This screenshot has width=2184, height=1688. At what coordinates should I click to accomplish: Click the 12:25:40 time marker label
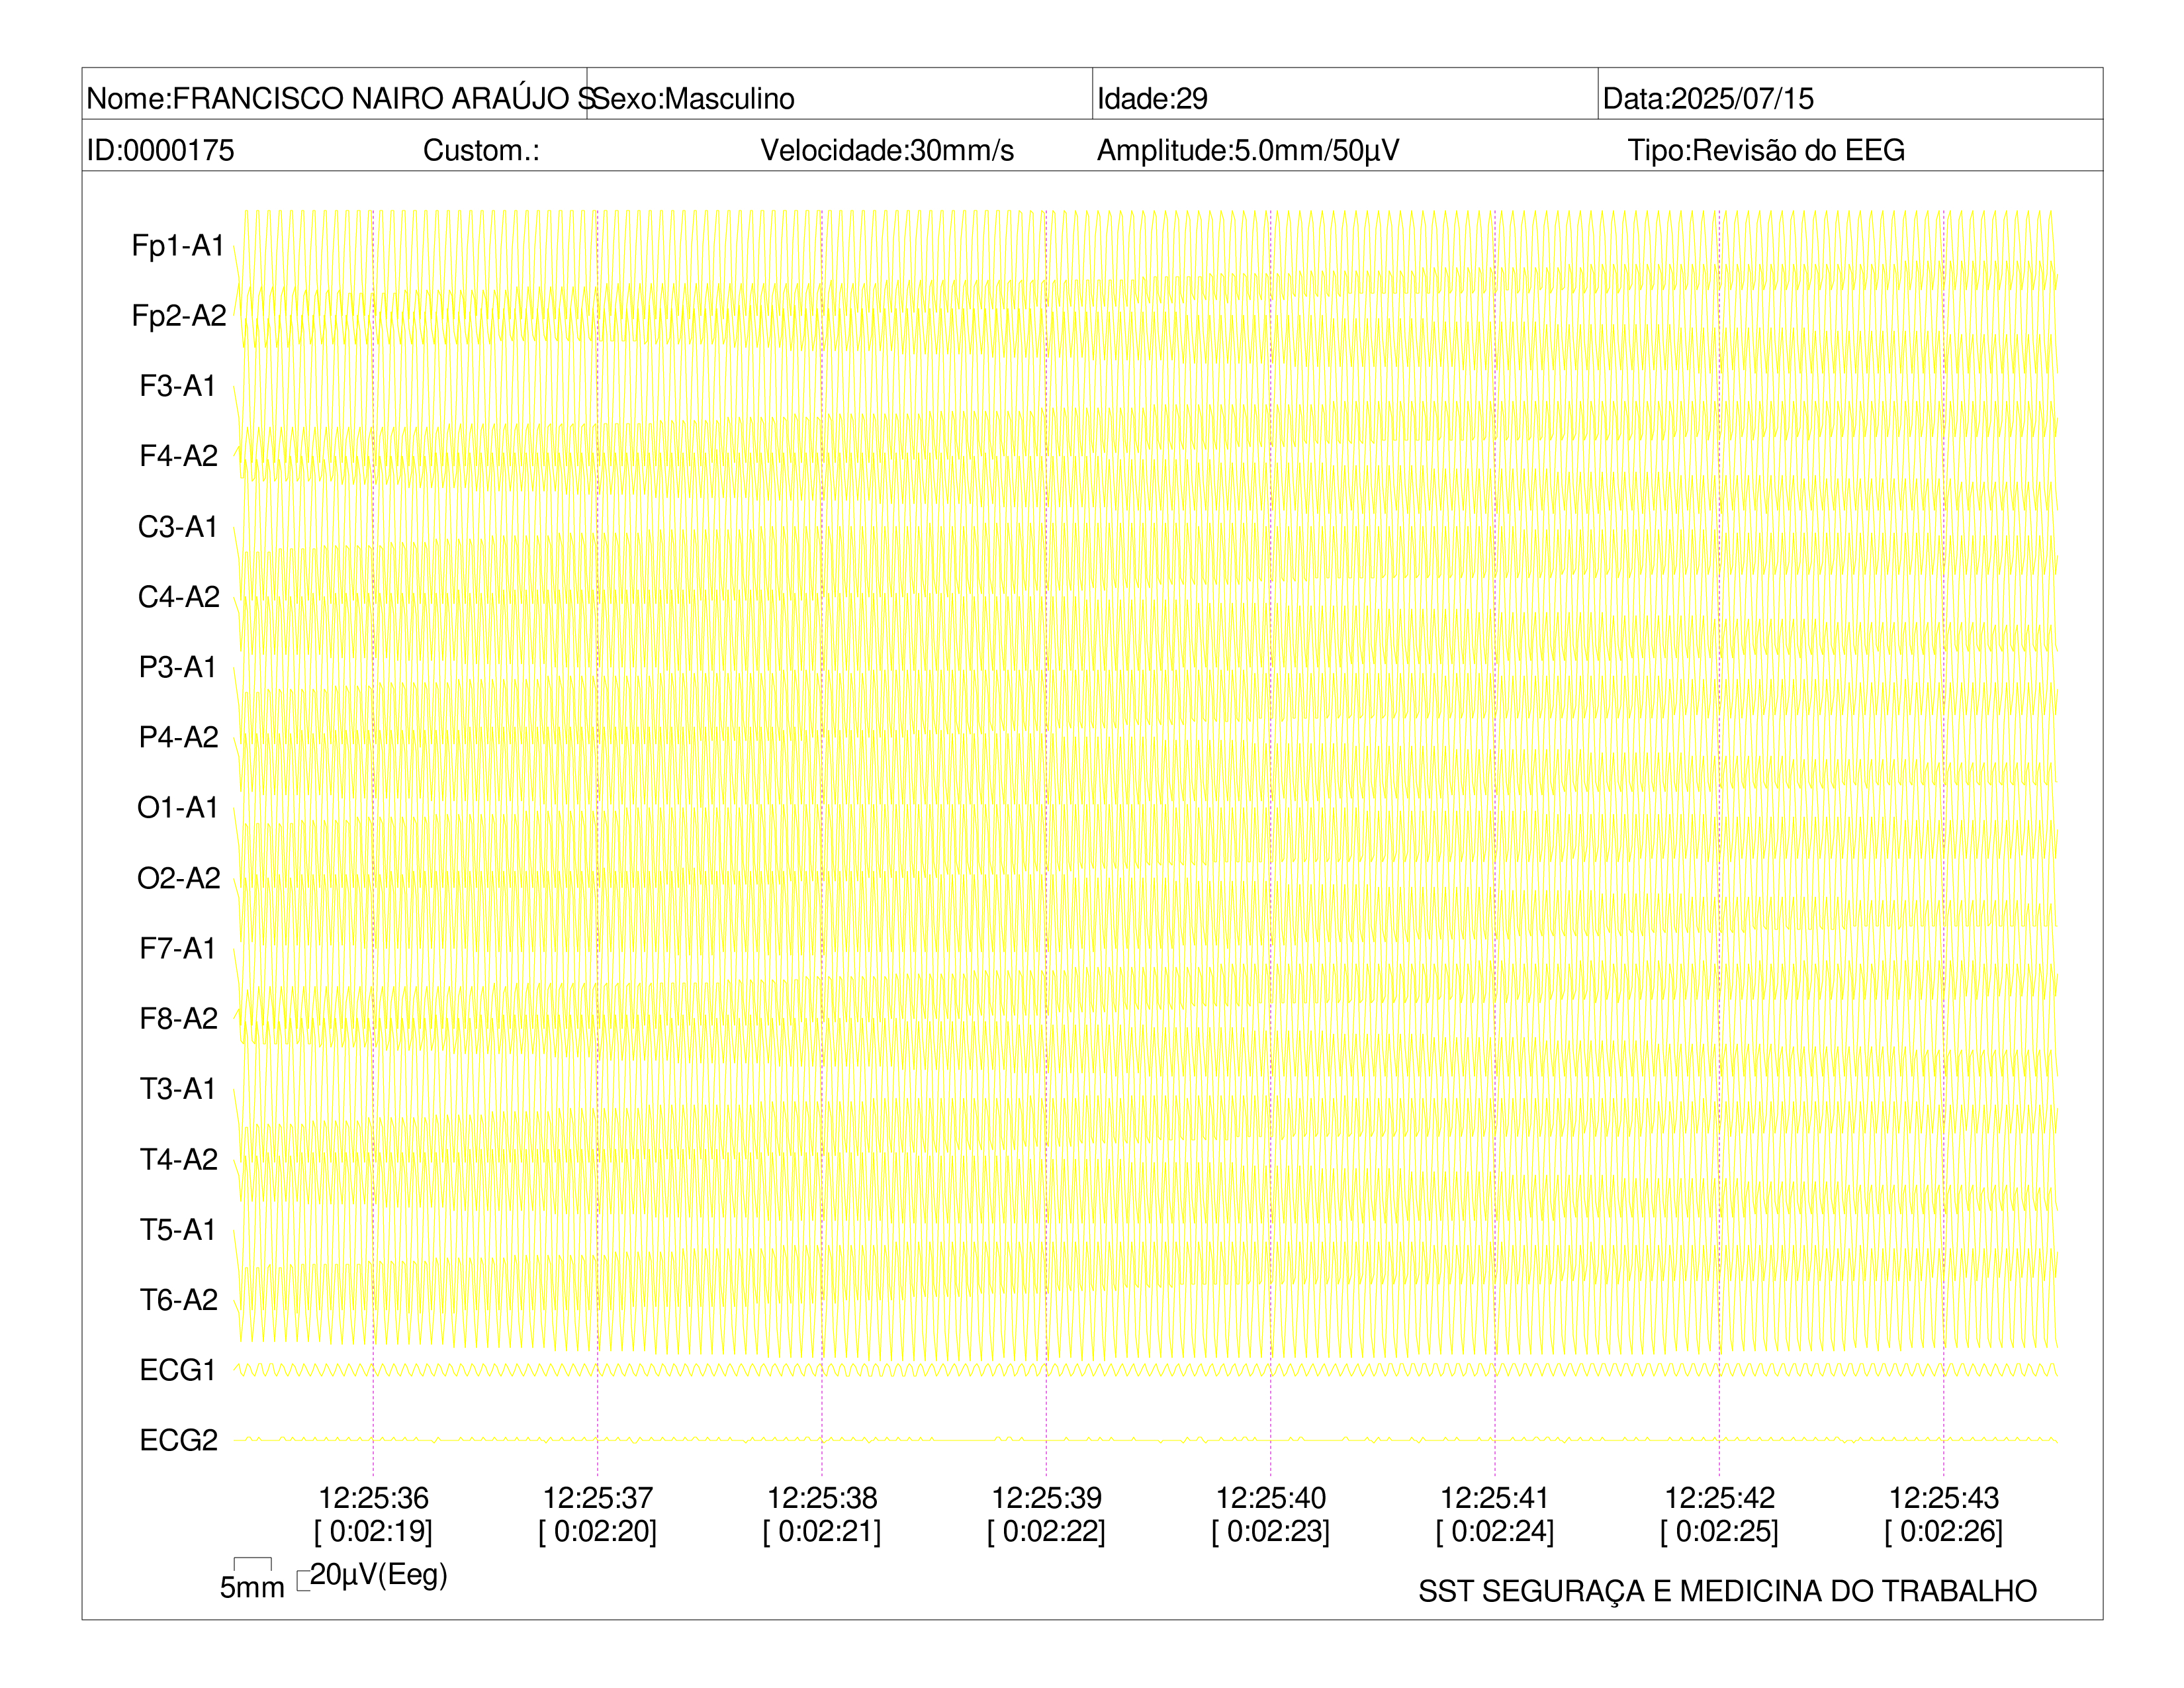pyautogui.click(x=1271, y=1498)
